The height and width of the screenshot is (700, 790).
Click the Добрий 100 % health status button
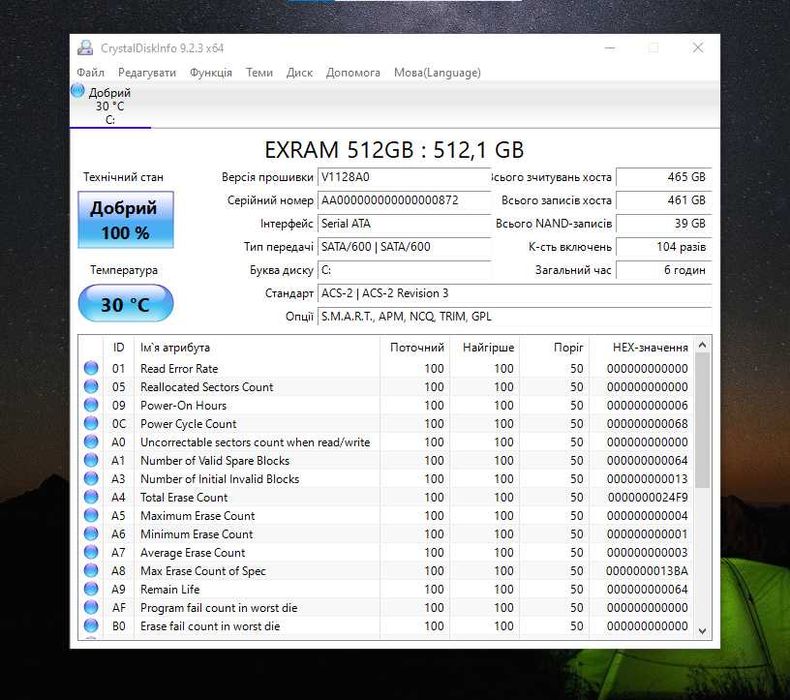click(125, 220)
